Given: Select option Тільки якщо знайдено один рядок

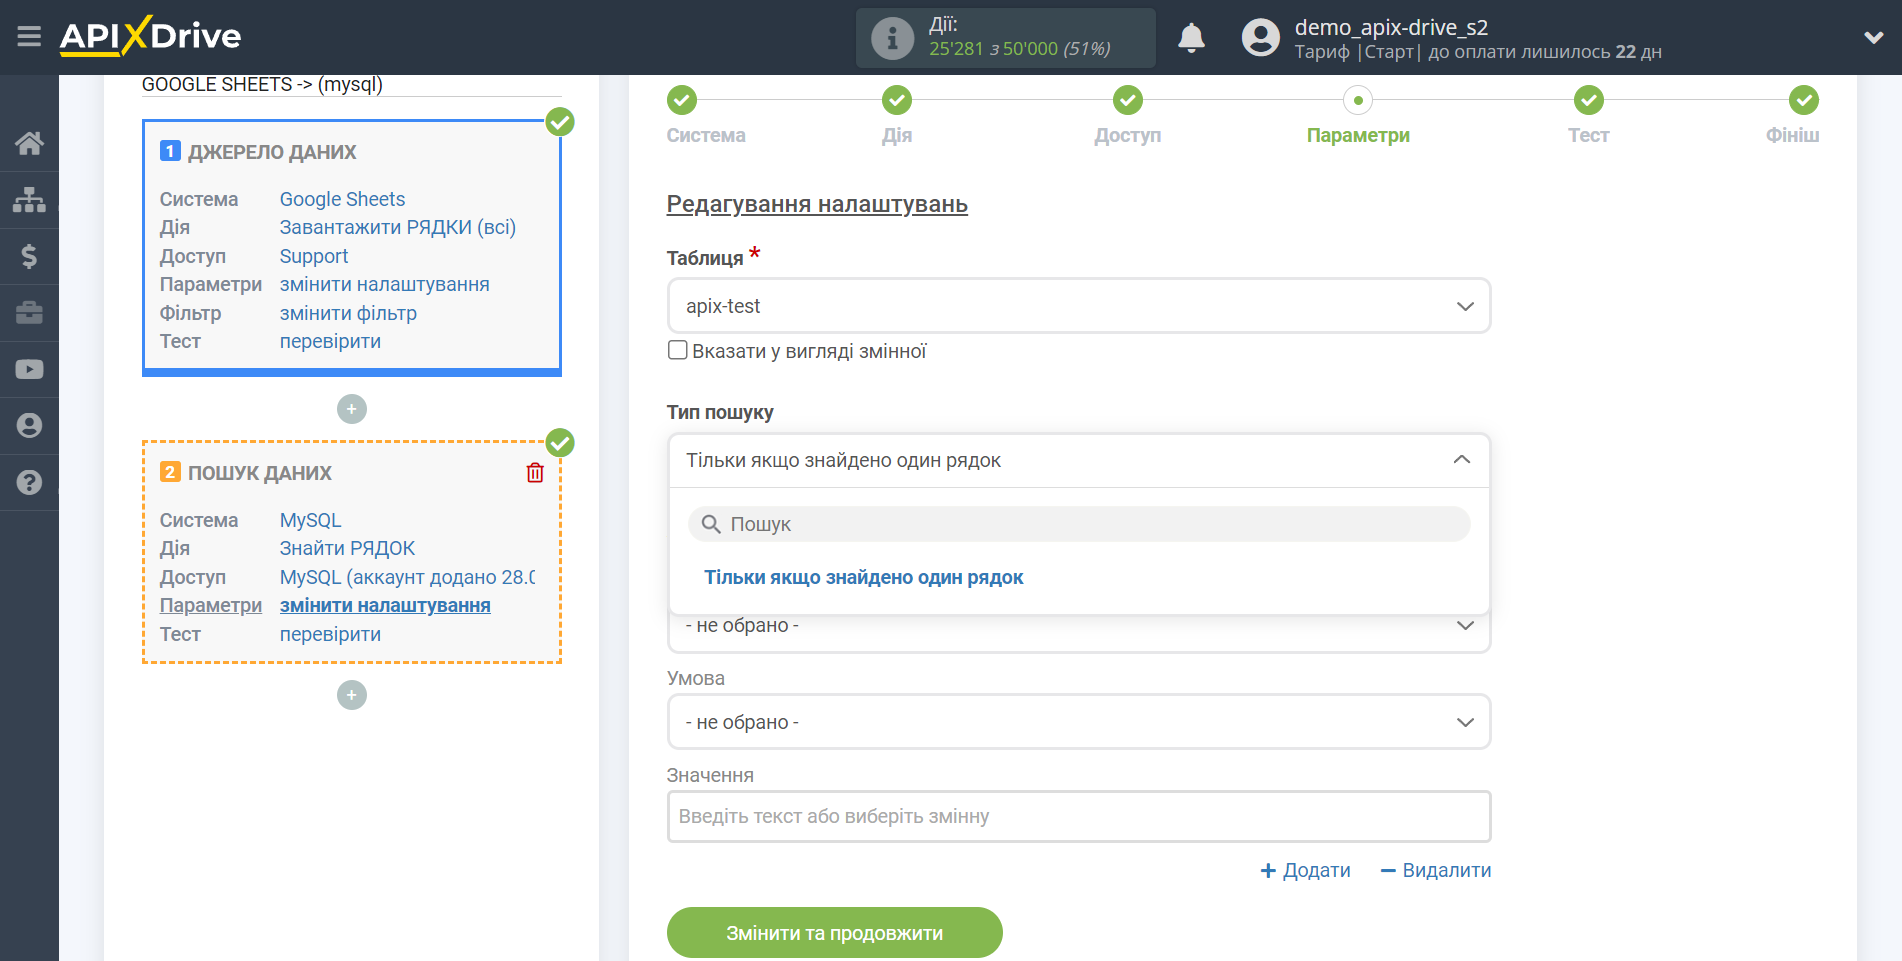Looking at the screenshot, I should (863, 578).
